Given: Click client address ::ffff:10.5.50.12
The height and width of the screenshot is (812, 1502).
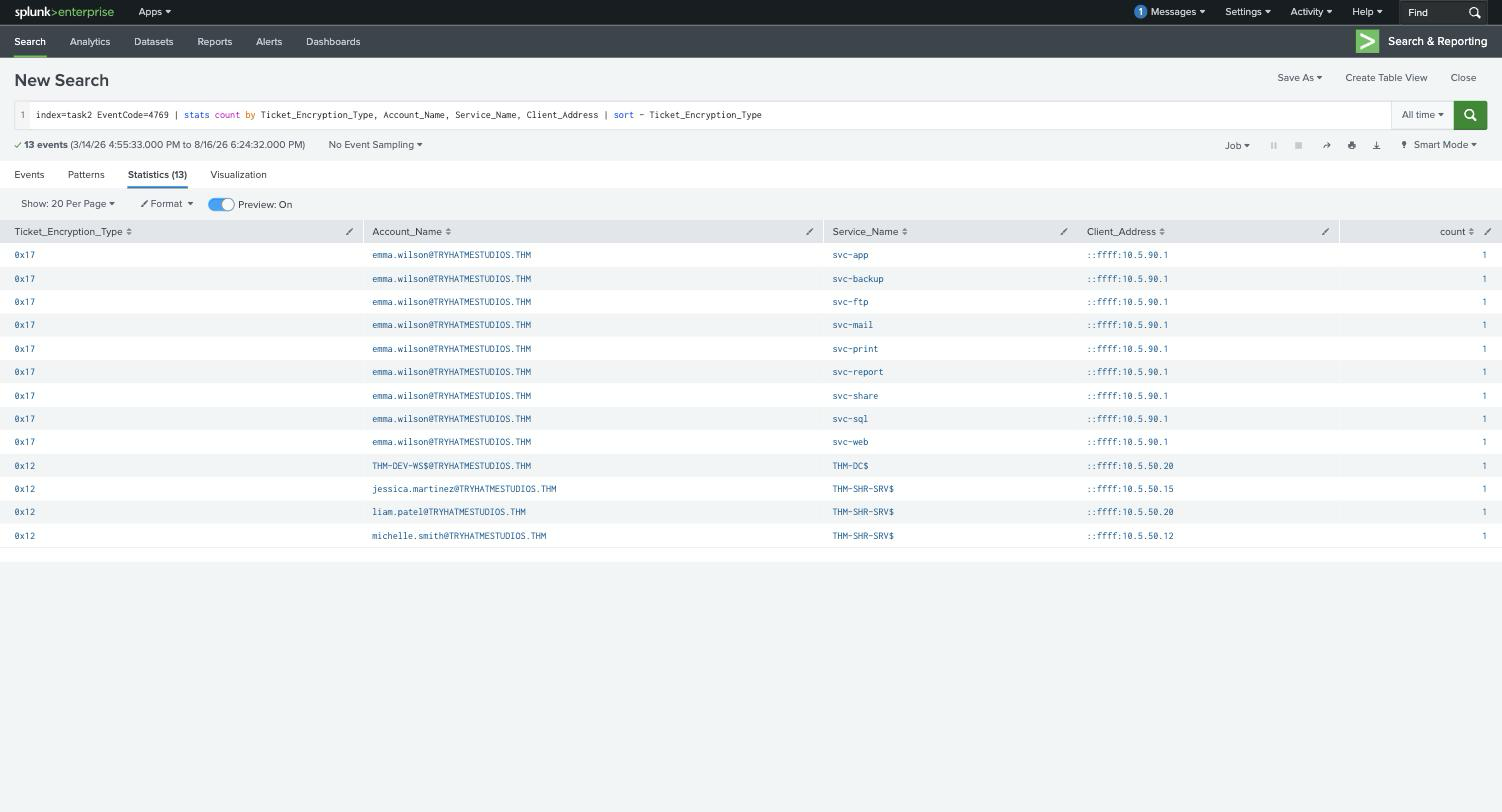Looking at the screenshot, I should [1130, 536].
